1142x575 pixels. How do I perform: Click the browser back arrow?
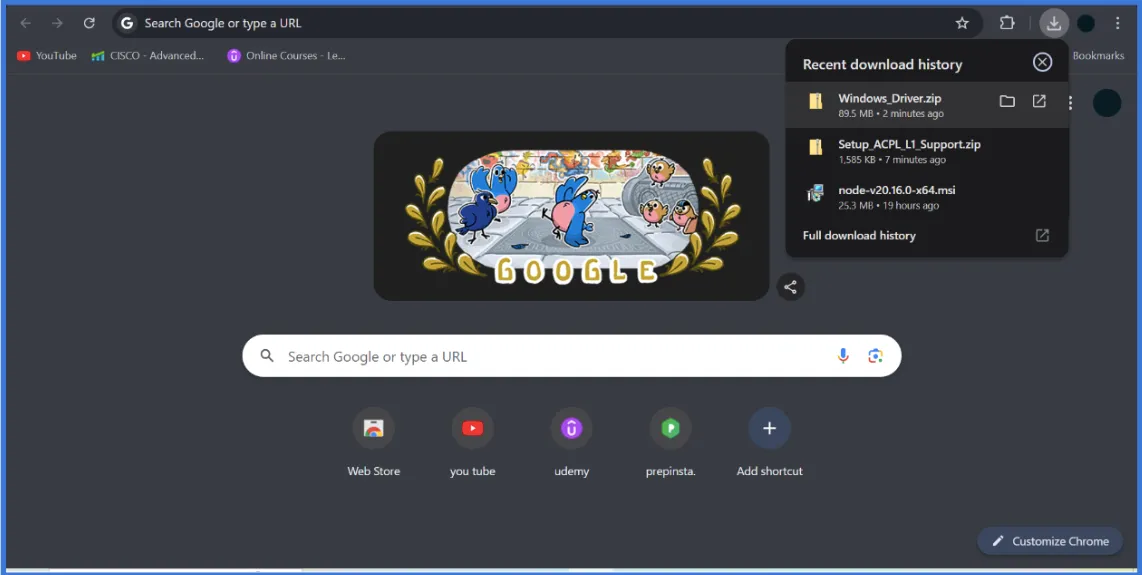[x=25, y=23]
